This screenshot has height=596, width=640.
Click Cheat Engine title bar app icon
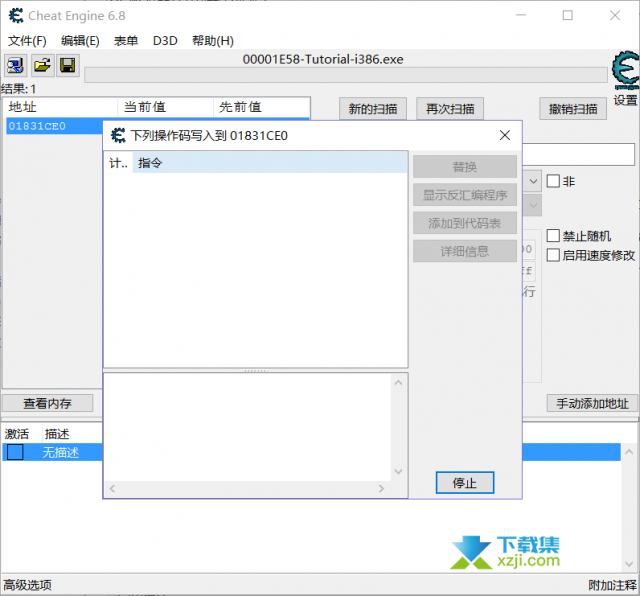coord(16,16)
